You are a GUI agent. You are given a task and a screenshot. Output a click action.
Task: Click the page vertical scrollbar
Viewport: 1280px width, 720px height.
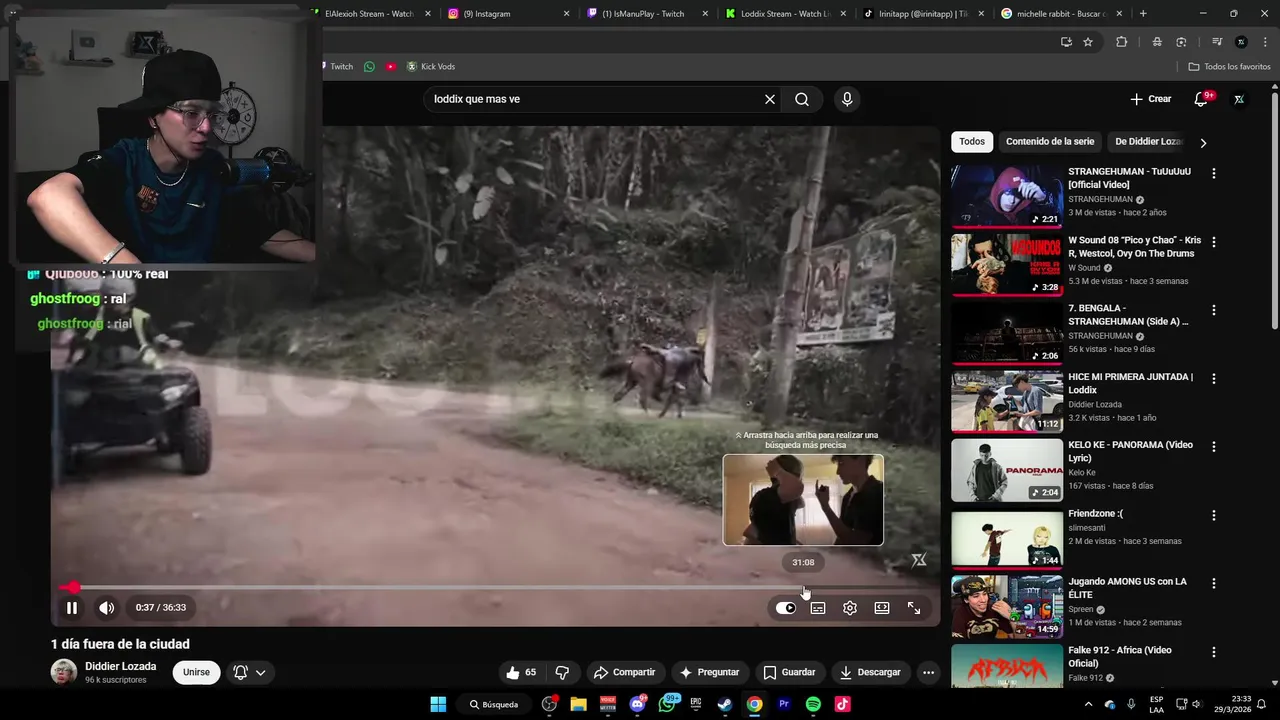1274,210
